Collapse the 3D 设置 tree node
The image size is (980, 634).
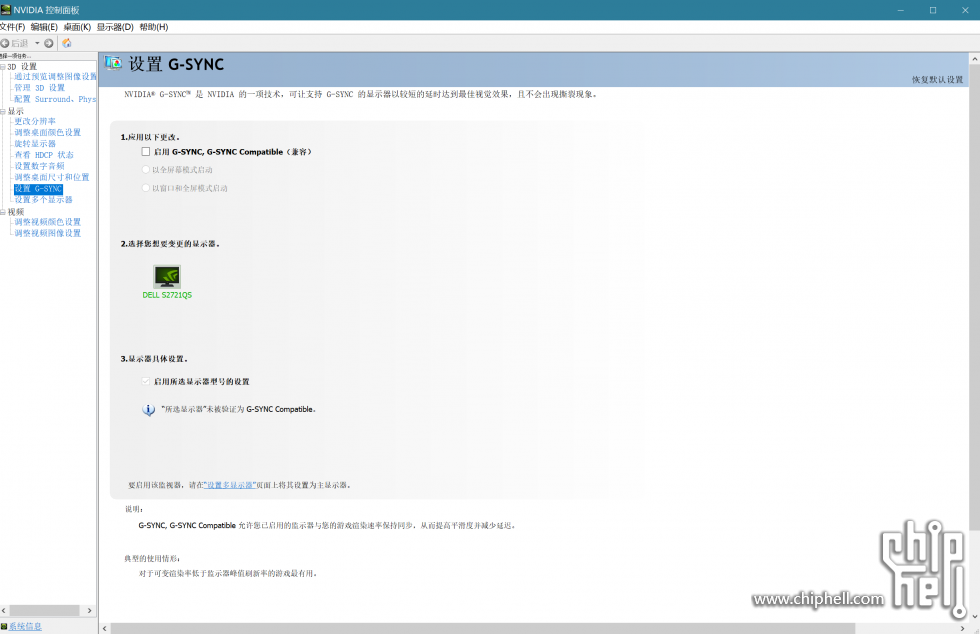point(2,66)
